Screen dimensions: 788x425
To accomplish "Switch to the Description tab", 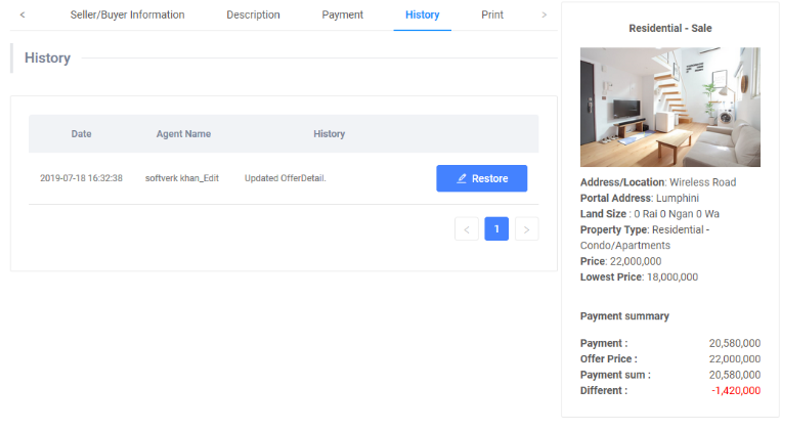I will tap(253, 15).
